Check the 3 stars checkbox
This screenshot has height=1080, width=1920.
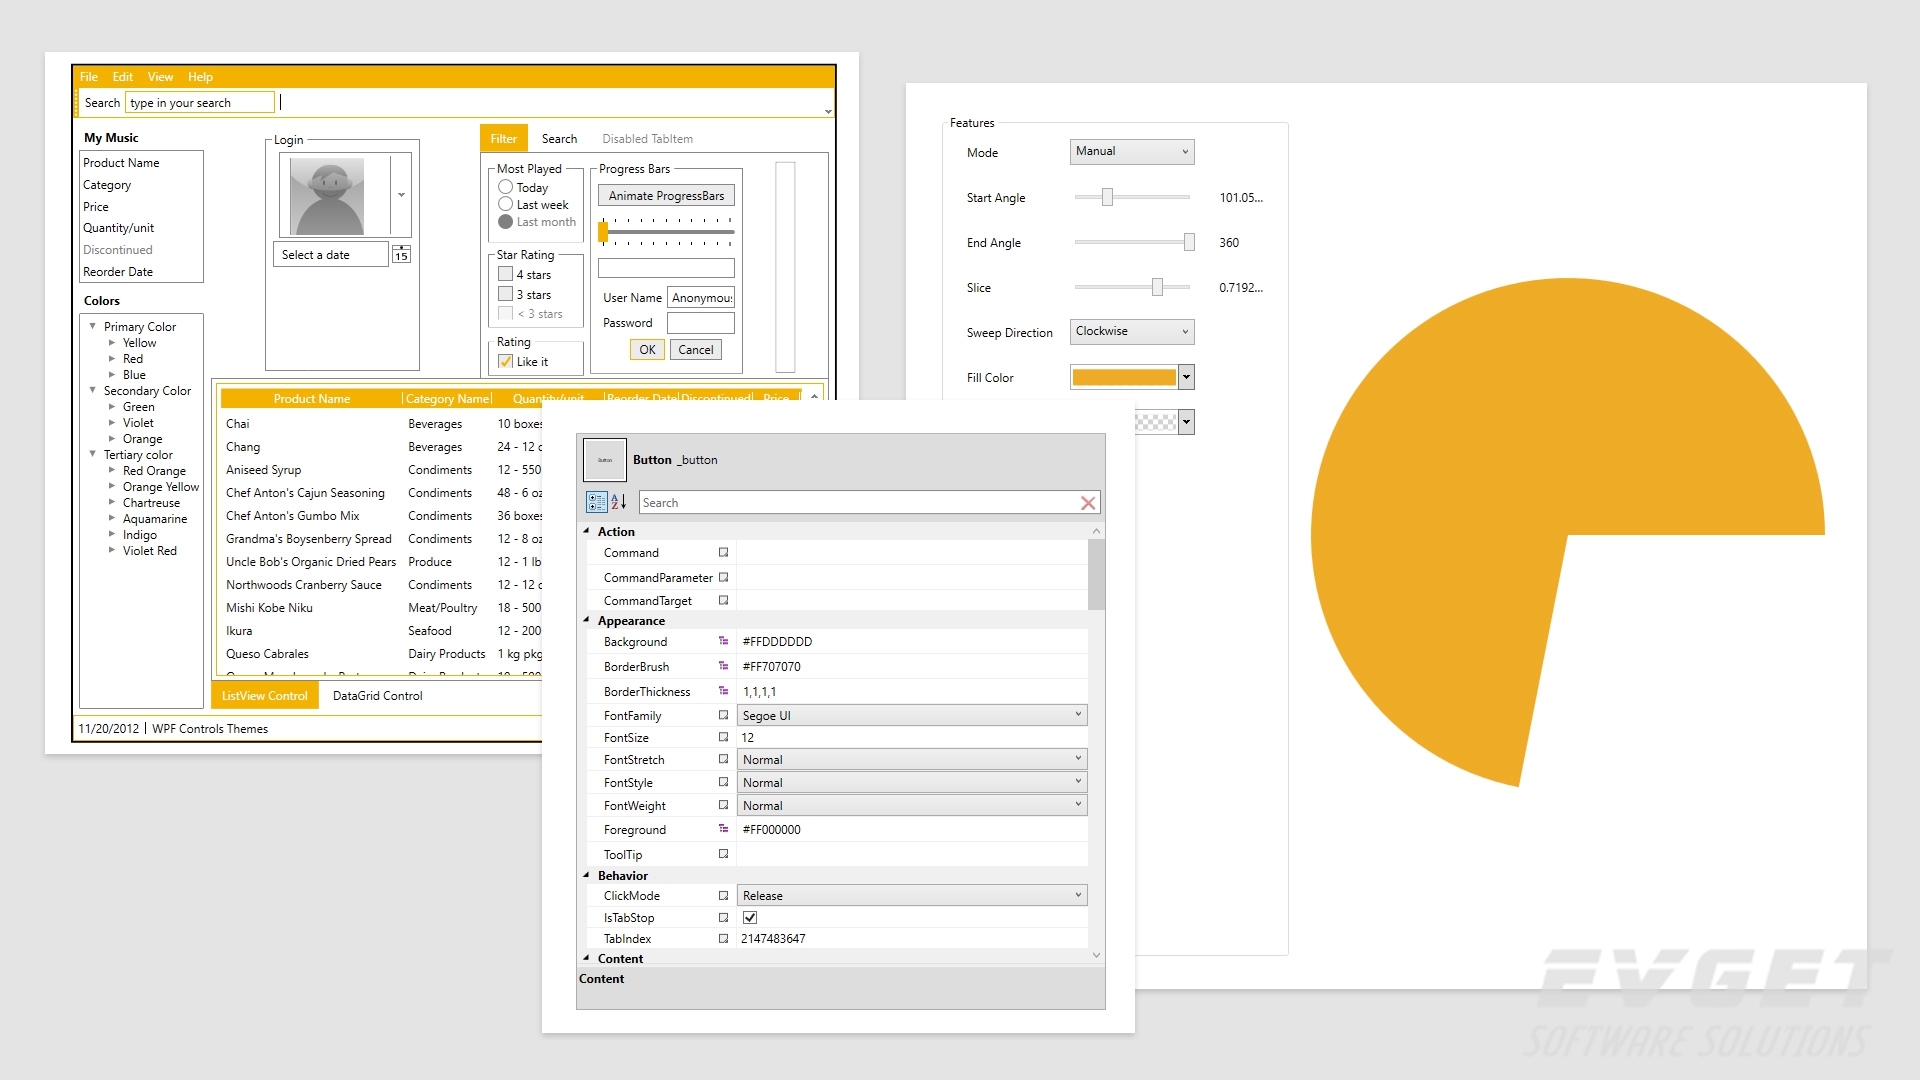(505, 294)
